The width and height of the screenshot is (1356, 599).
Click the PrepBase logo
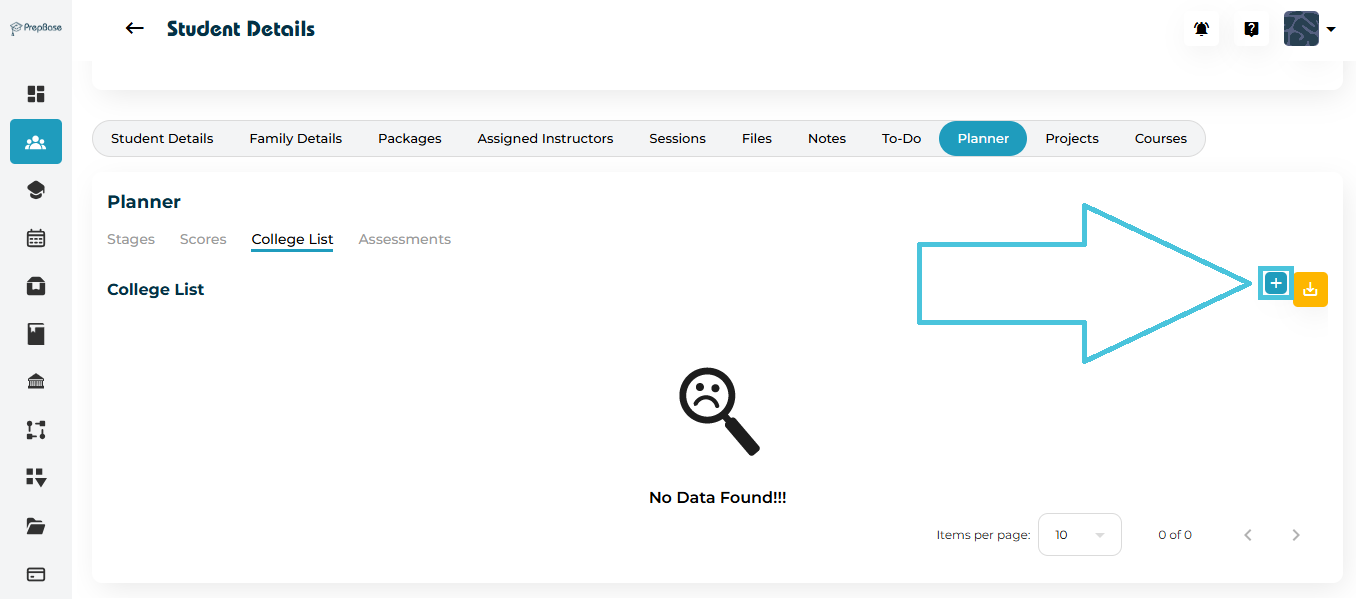click(x=36, y=28)
